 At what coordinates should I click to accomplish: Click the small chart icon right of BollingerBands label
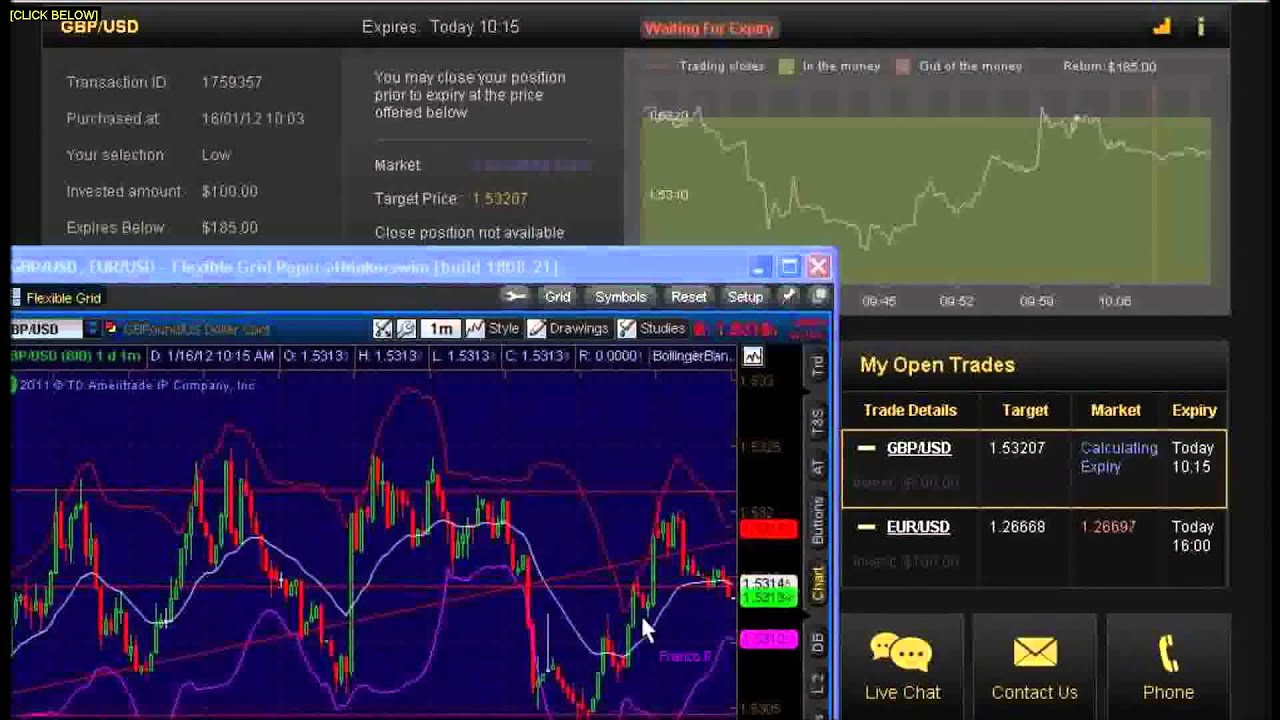[752, 356]
